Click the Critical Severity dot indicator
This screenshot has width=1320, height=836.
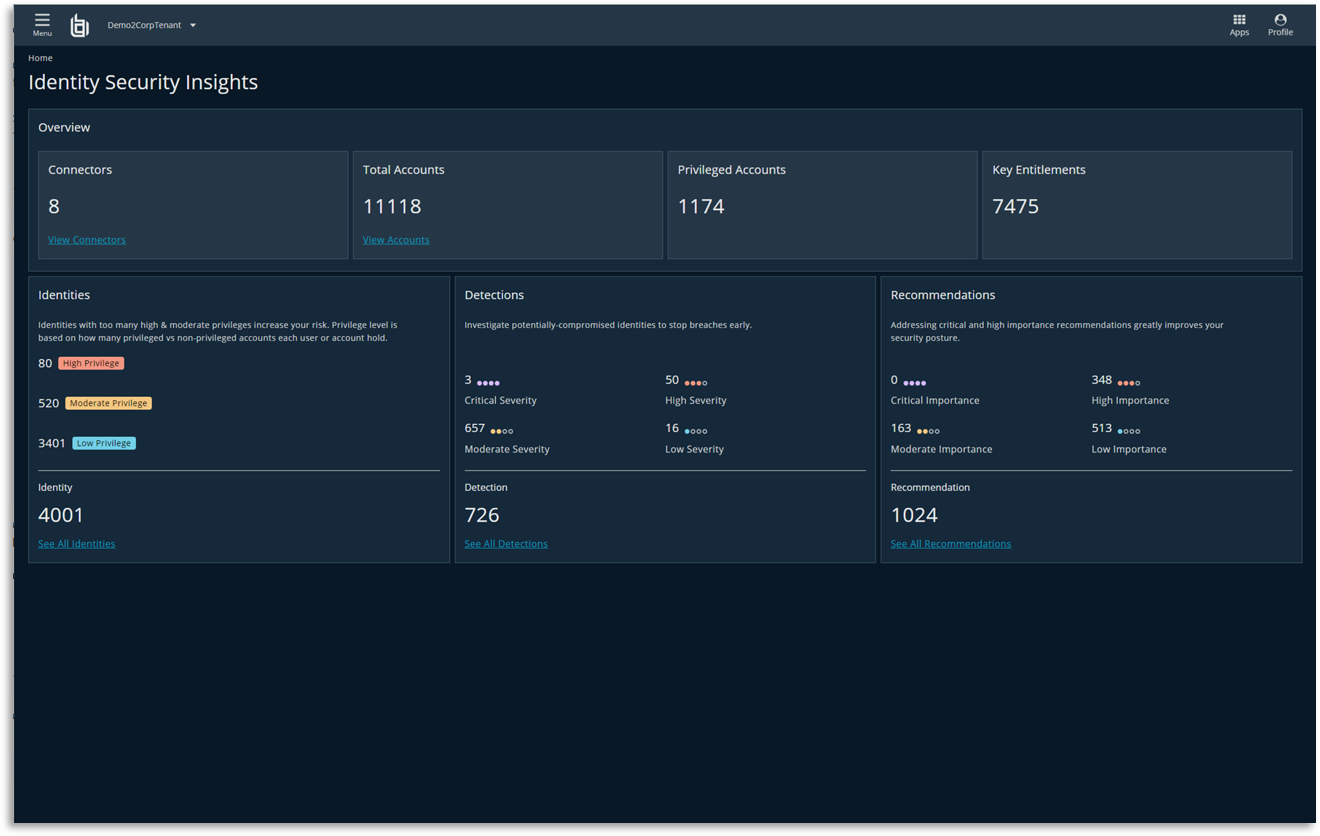[487, 380]
